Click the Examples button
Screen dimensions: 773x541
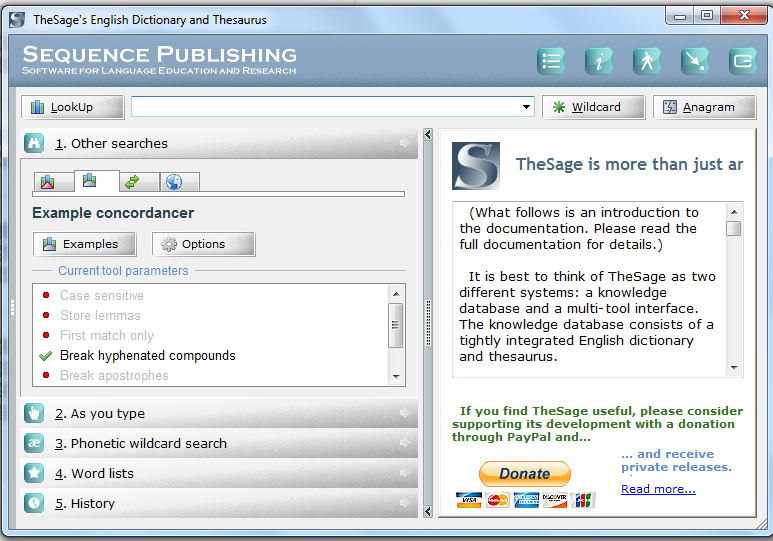point(84,244)
